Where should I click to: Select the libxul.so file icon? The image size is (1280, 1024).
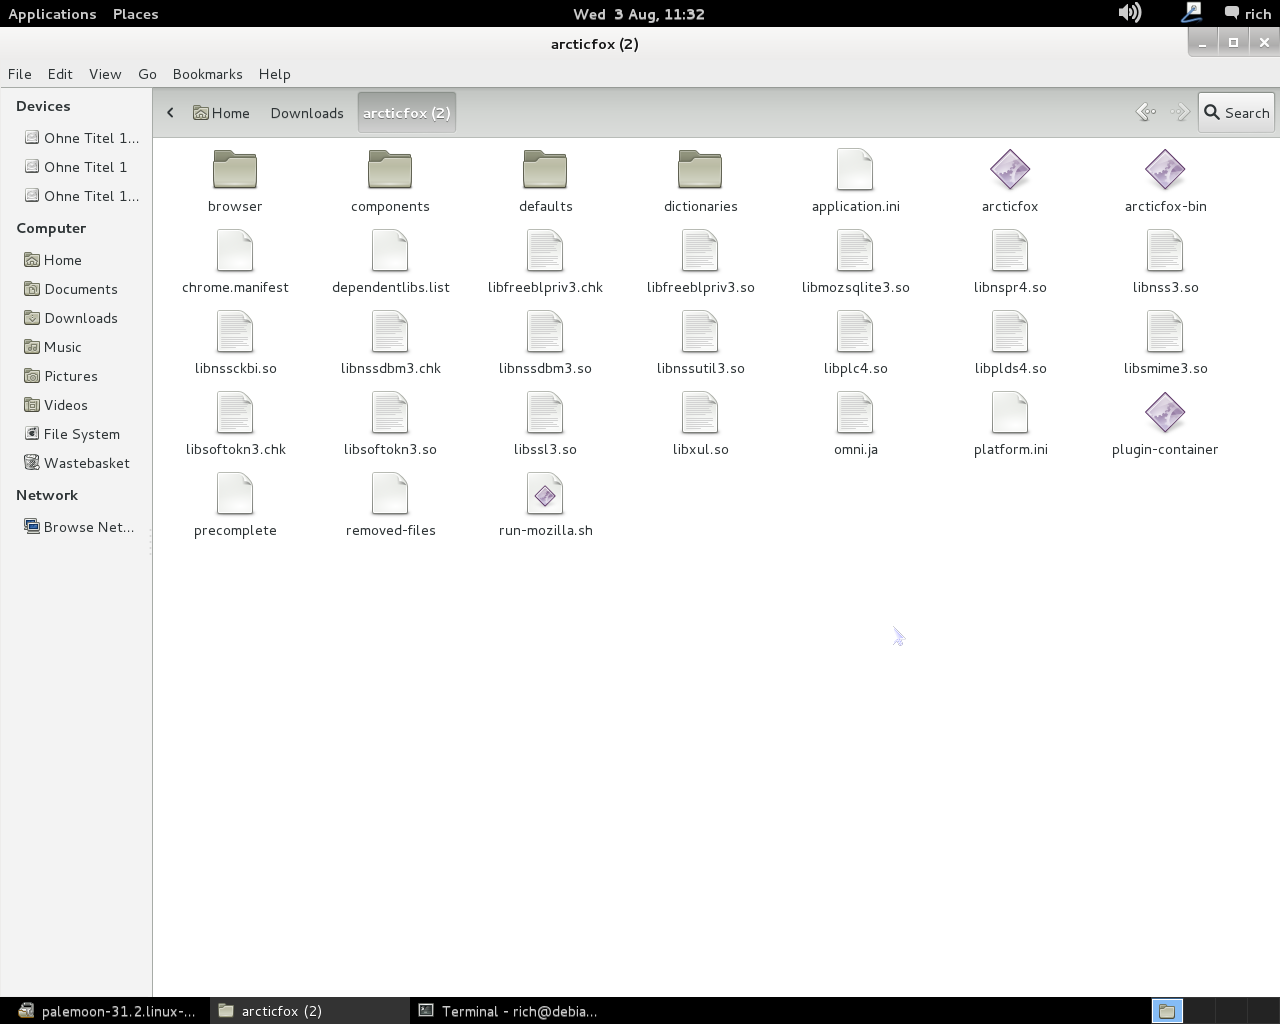tap(700, 413)
